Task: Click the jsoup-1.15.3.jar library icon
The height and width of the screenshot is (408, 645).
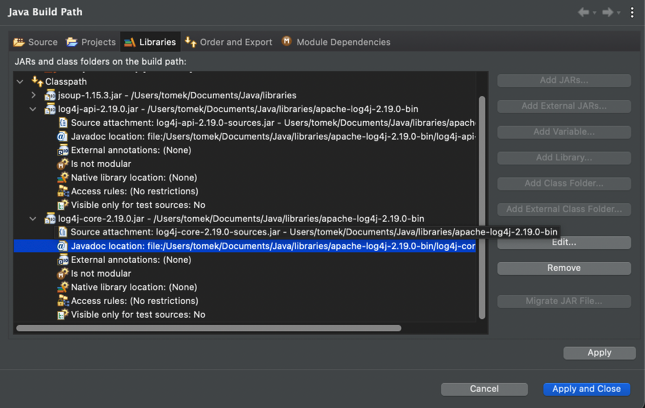Action: [x=49, y=95]
